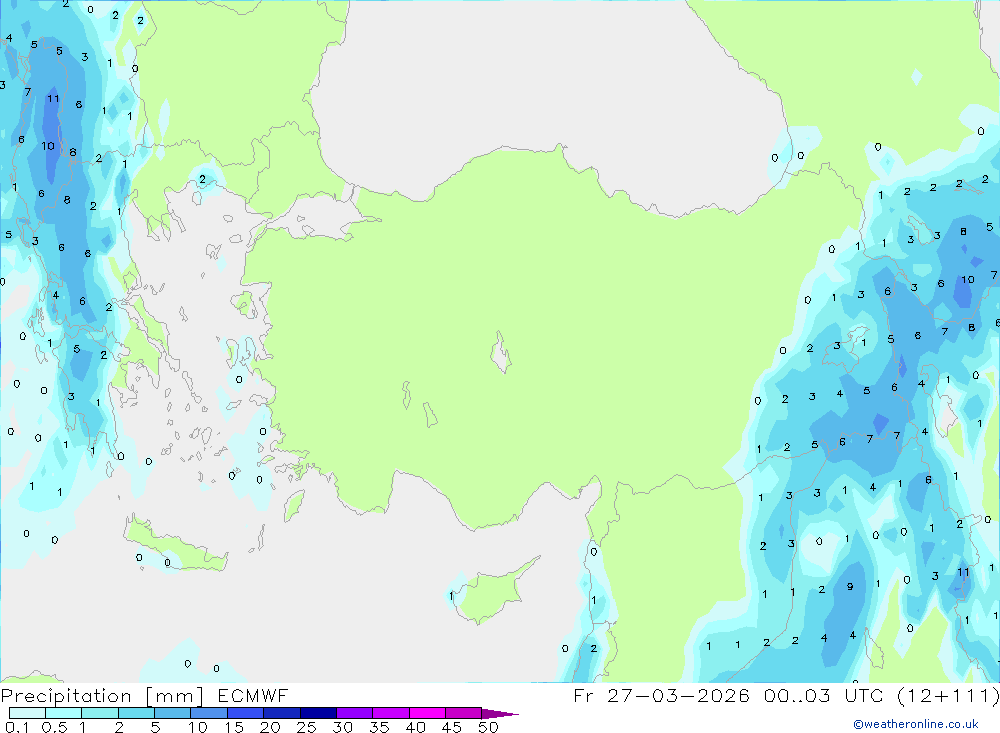The image size is (1000, 733).
Task: Click the 25–30 mm legend color swatch
Action: point(318,713)
